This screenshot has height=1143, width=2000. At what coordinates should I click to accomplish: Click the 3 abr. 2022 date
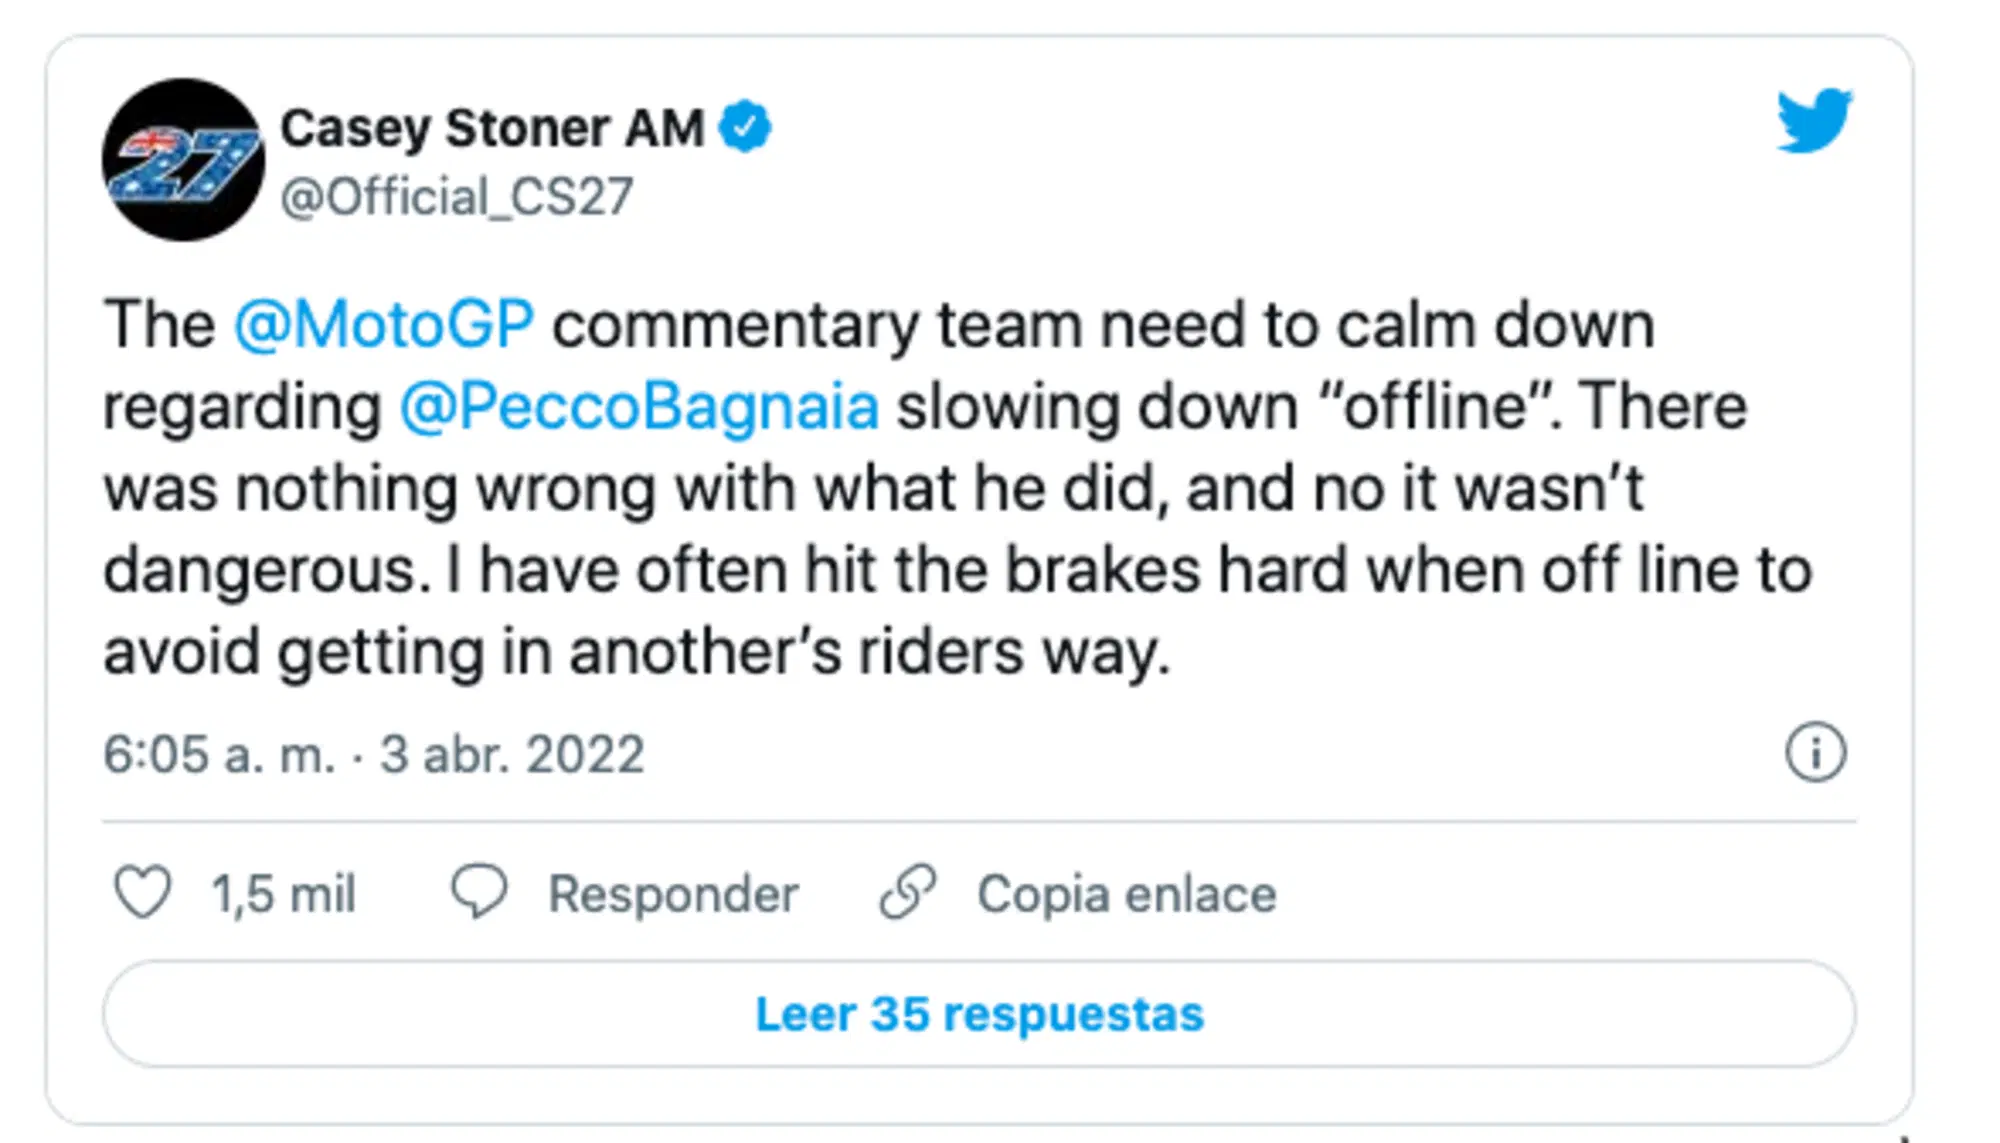point(512,755)
